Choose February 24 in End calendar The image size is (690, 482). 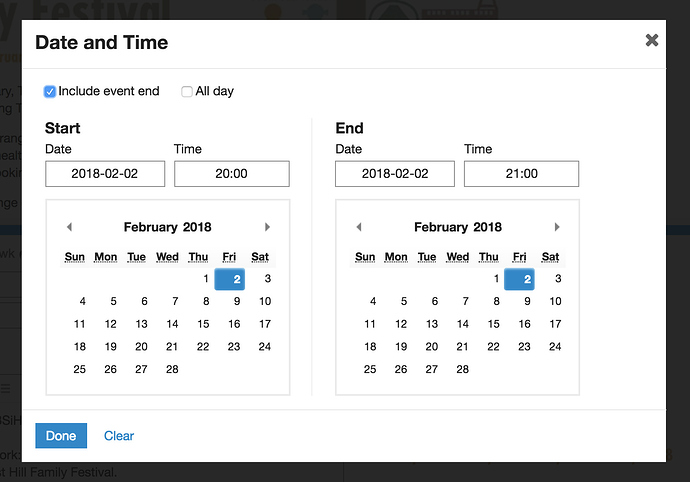coord(555,346)
